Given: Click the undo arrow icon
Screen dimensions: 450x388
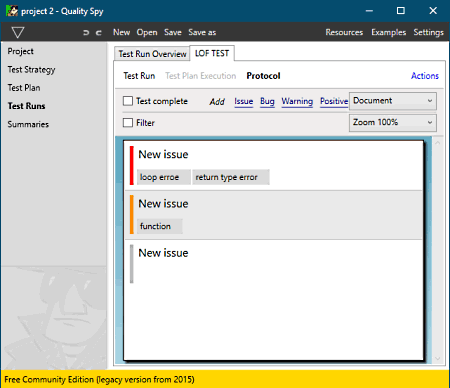Looking at the screenshot, I should point(86,33).
